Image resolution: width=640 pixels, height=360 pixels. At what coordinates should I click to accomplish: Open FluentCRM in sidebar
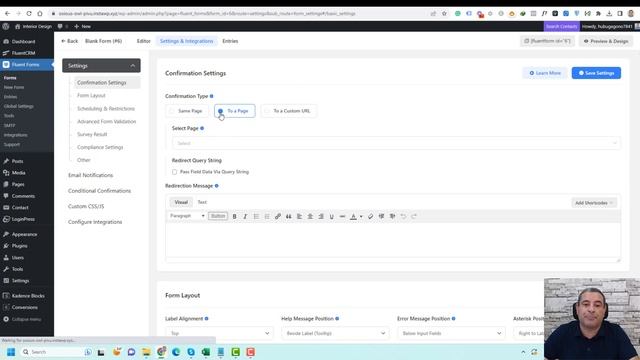click(x=23, y=53)
